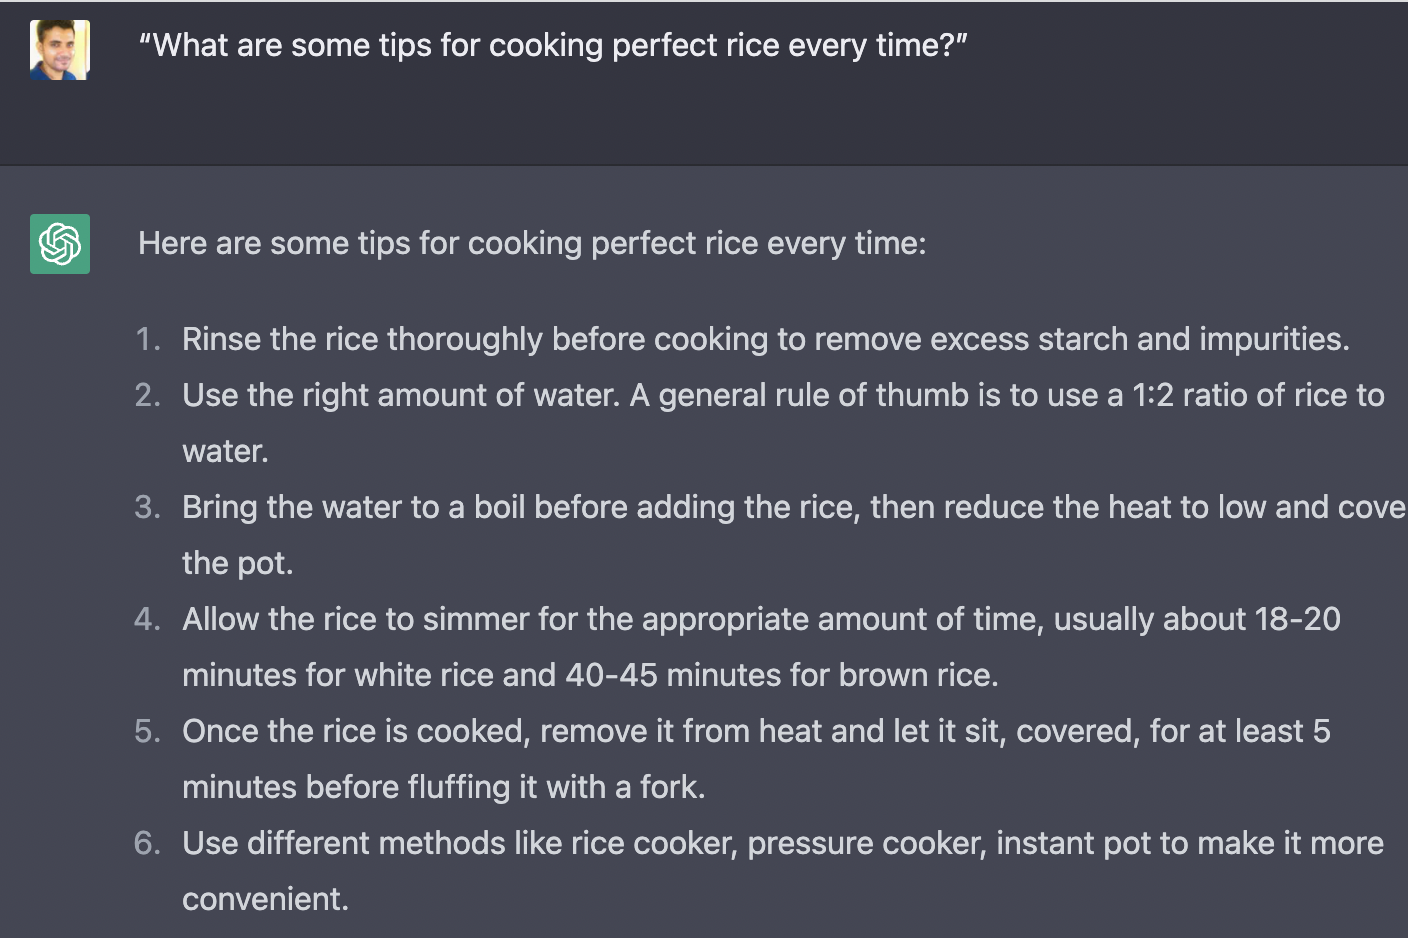1408x938 pixels.
Task: Click the "Allow the rice to simmer" tip
Action: coord(760,619)
